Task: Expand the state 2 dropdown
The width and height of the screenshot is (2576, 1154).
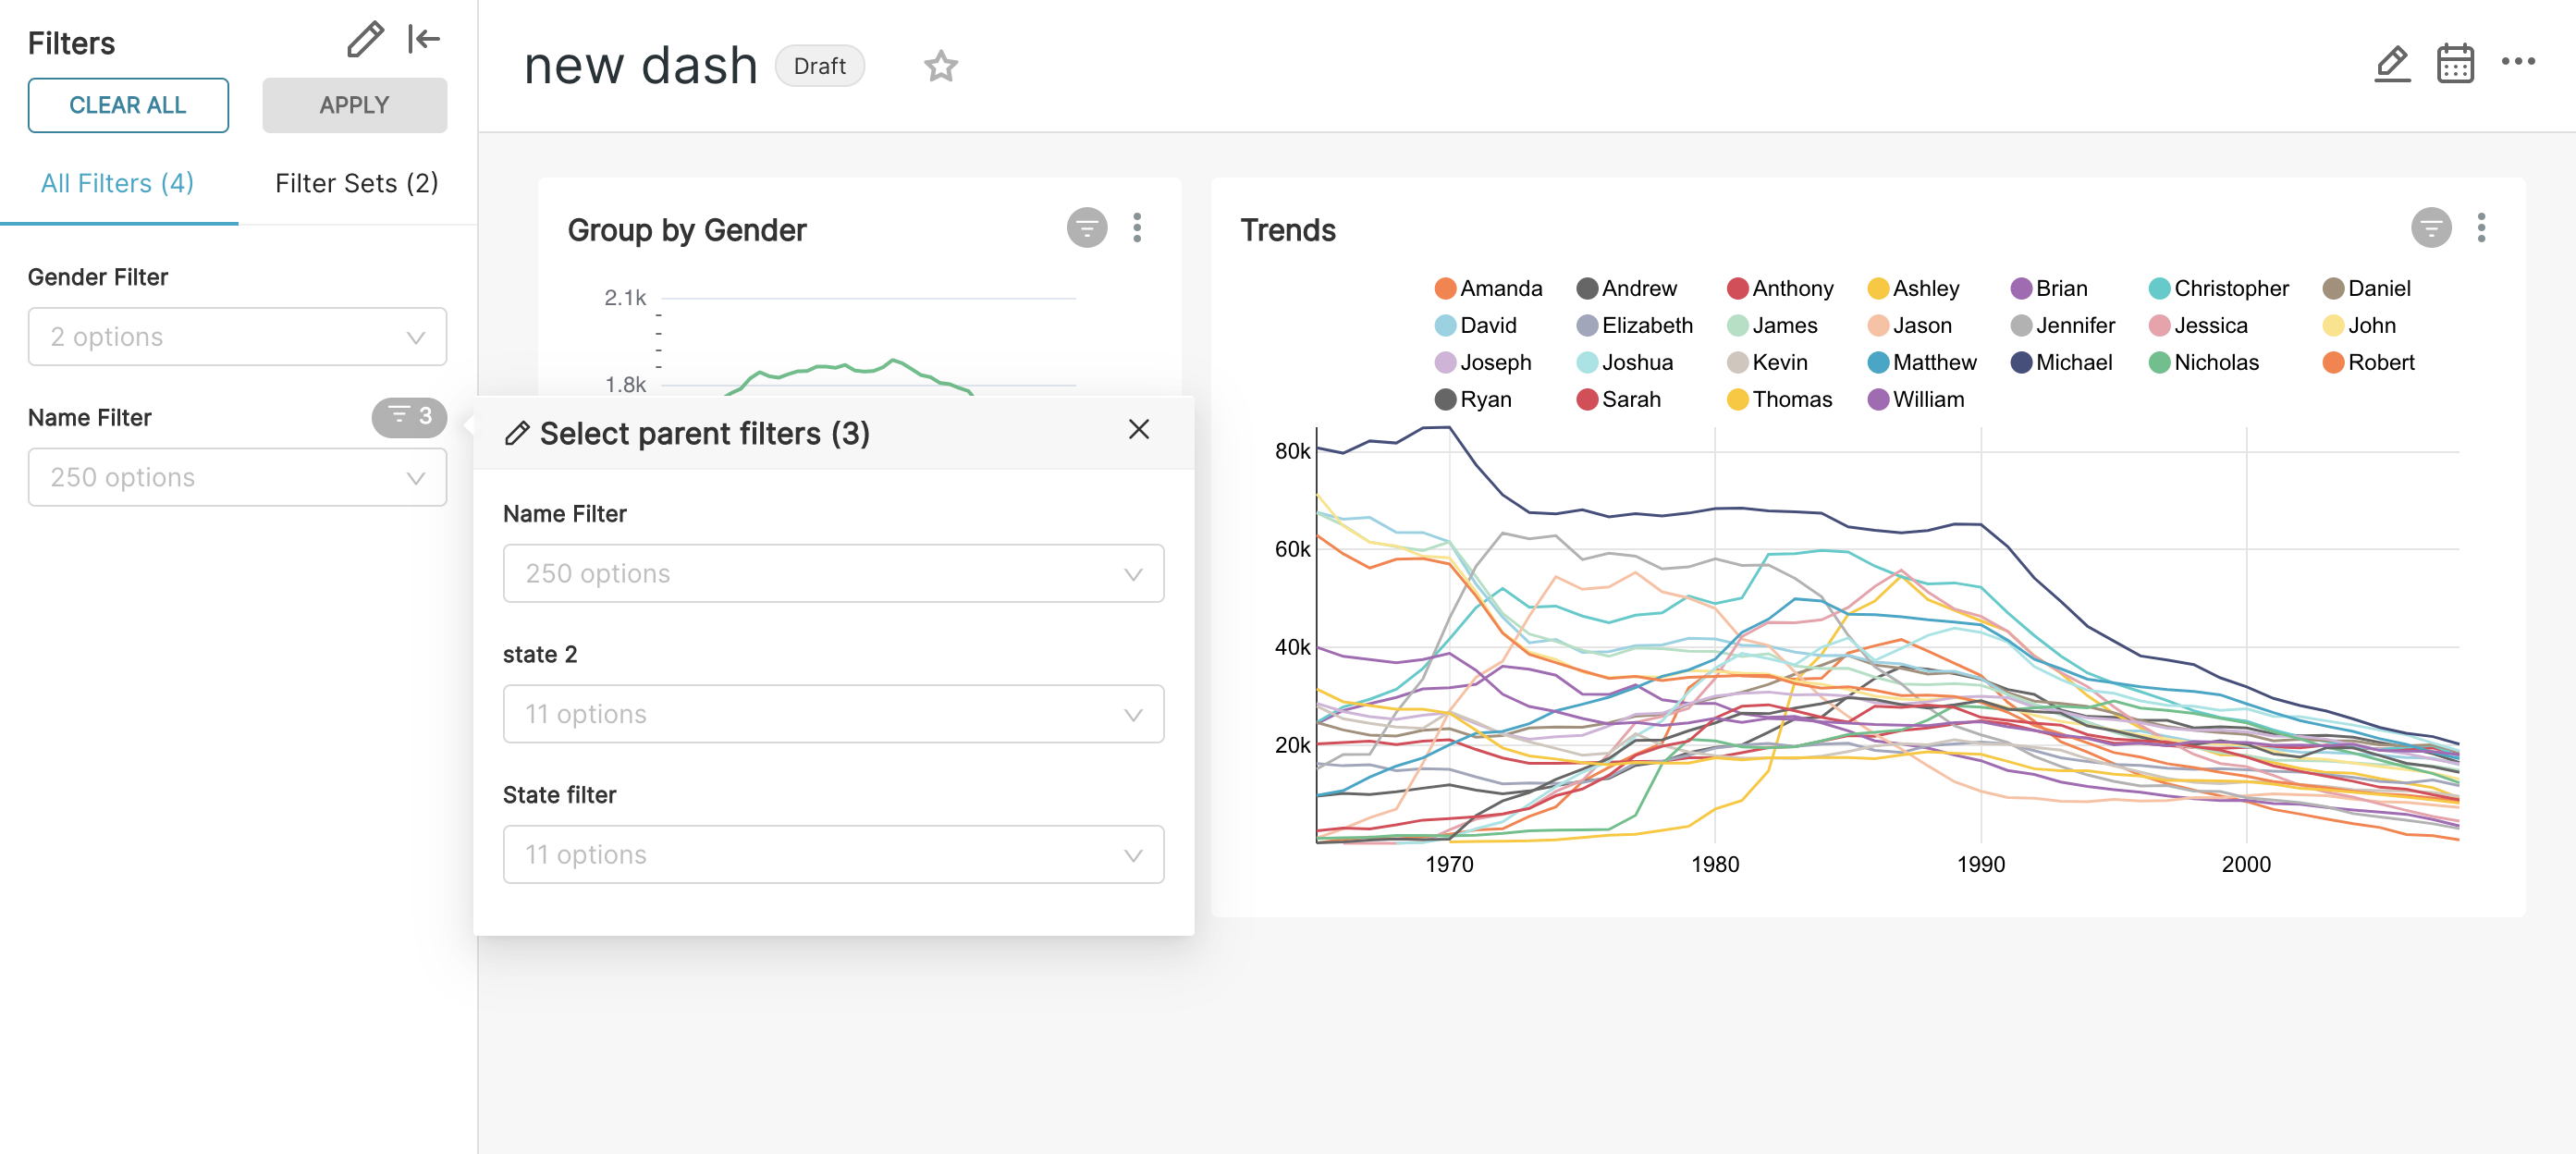Action: click(x=833, y=714)
